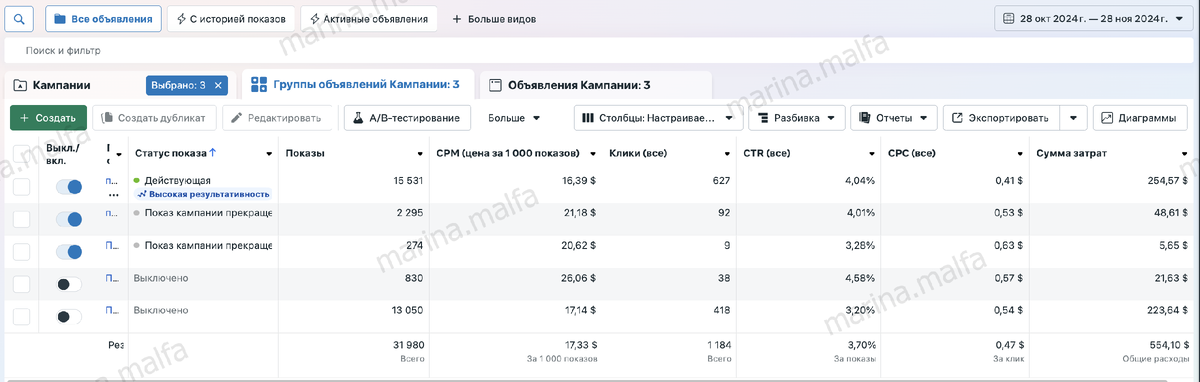The width and height of the screenshot is (1200, 382).
Task: Toggle switch of row with 274 impressions
Action: coord(69,252)
